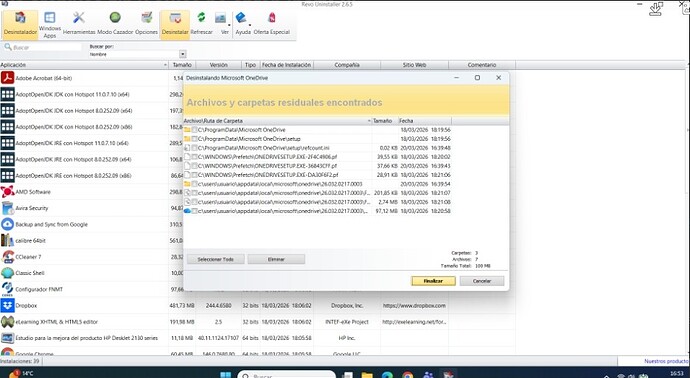Viewport: 690px width, 378px height.
Task: Click the Tamaño header in leftovers list
Action: point(385,121)
